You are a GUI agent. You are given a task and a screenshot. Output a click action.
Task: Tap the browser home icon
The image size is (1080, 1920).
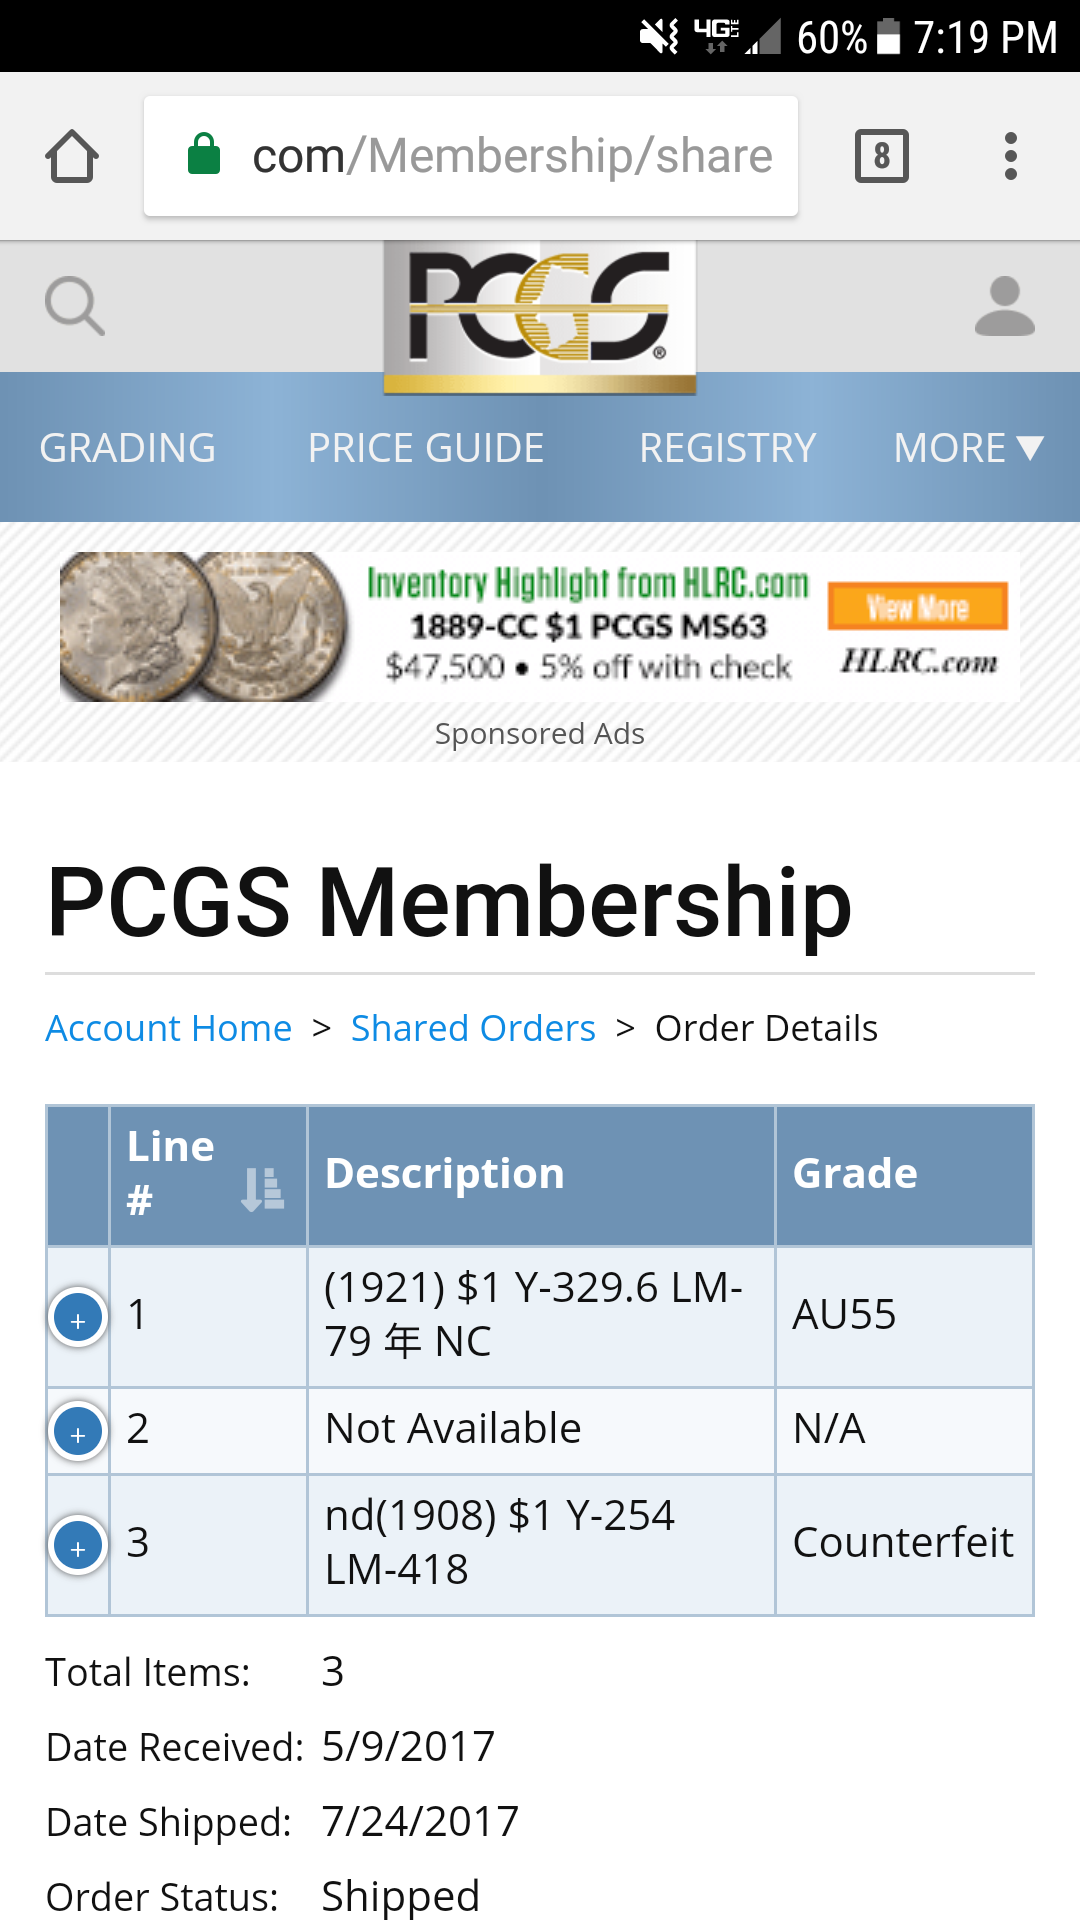[72, 156]
